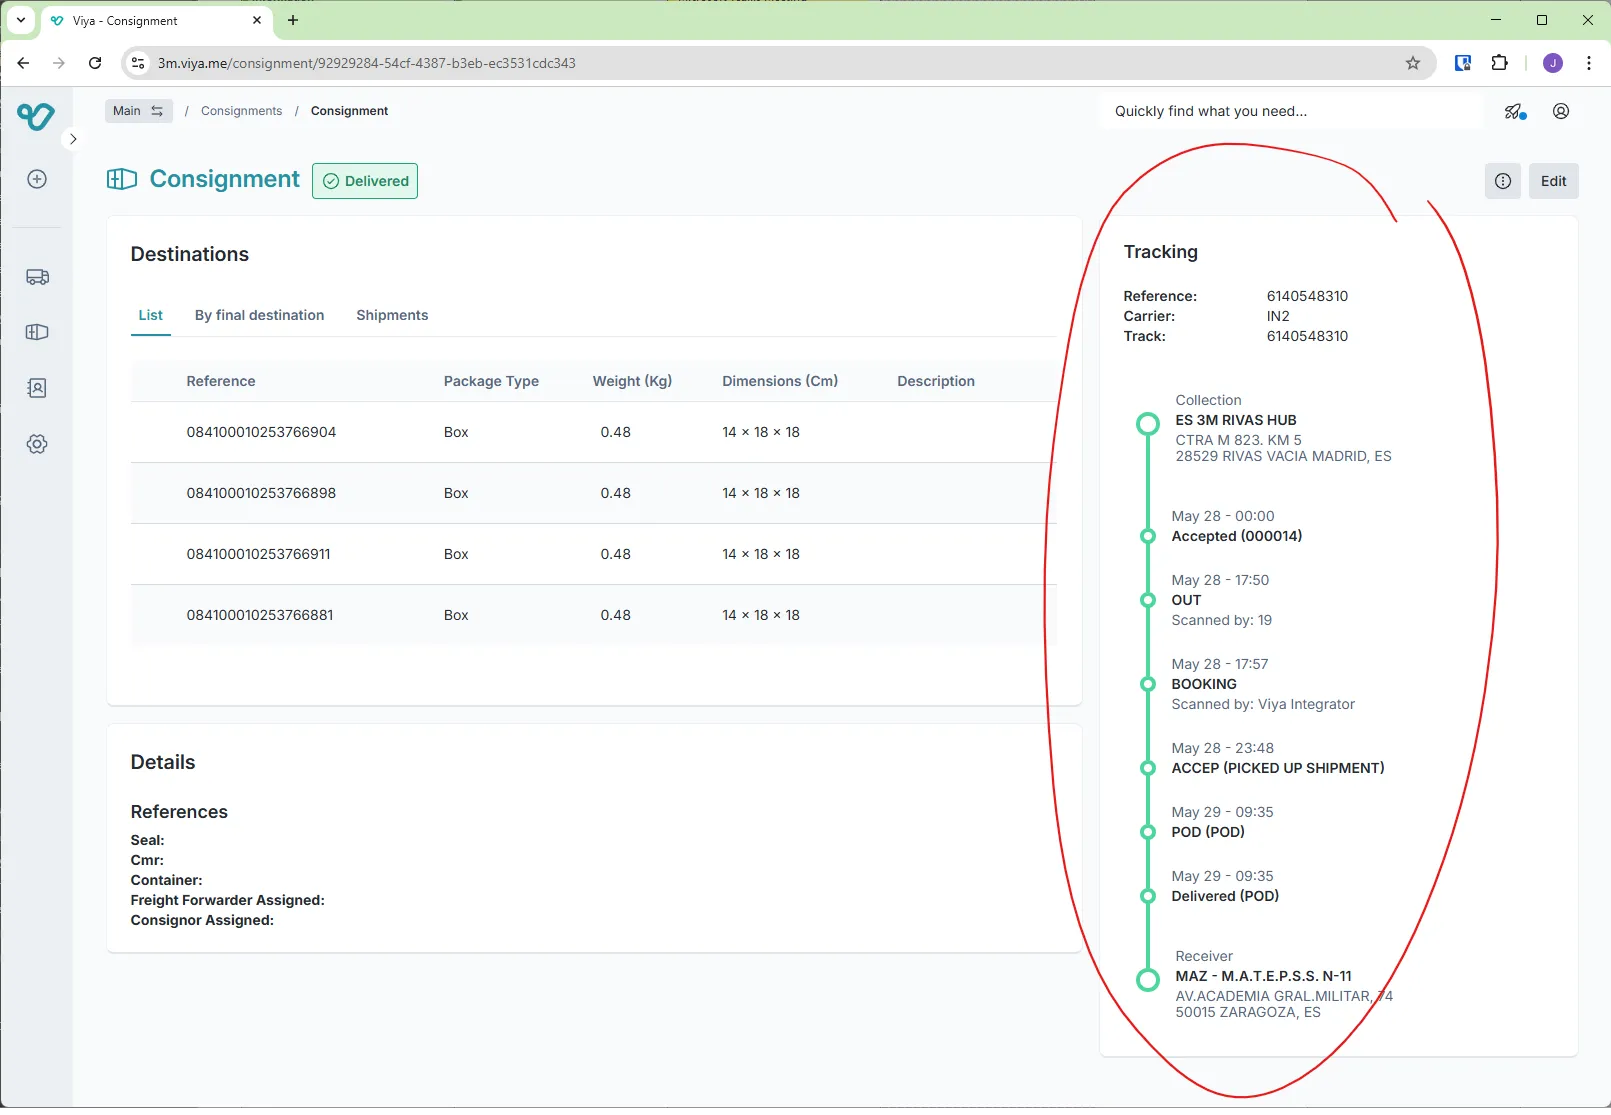Image resolution: width=1611 pixels, height=1115 pixels.
Task: Switch to the Shipments tab
Action: pyautogui.click(x=392, y=315)
